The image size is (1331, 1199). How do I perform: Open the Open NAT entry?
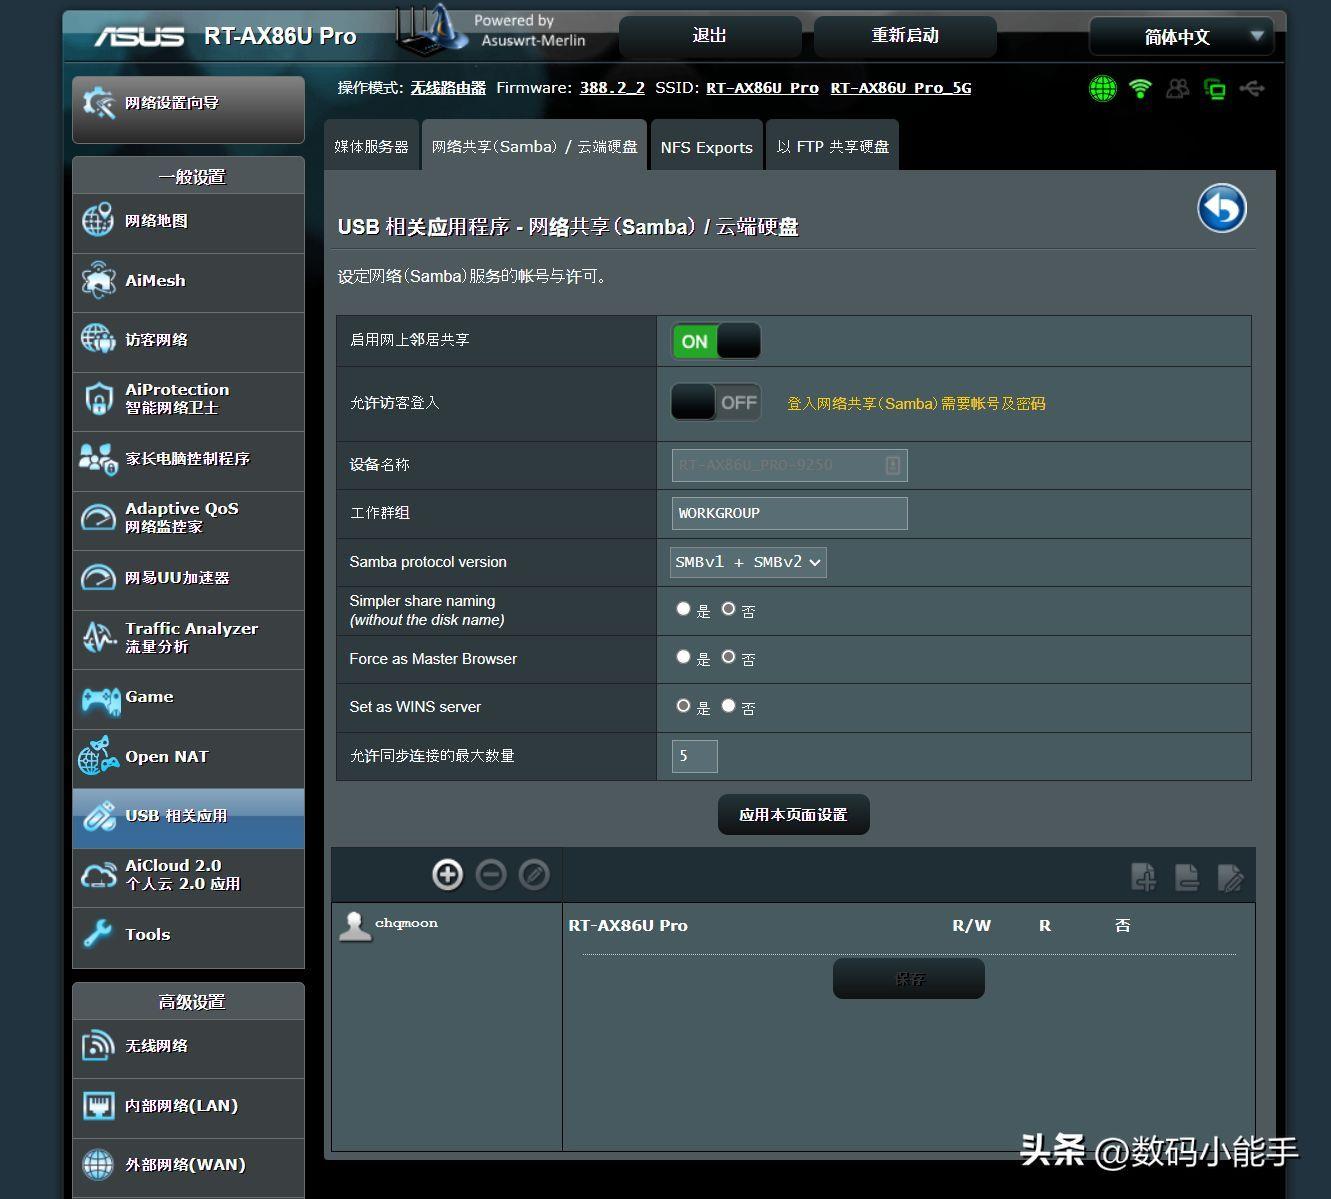pos(188,757)
